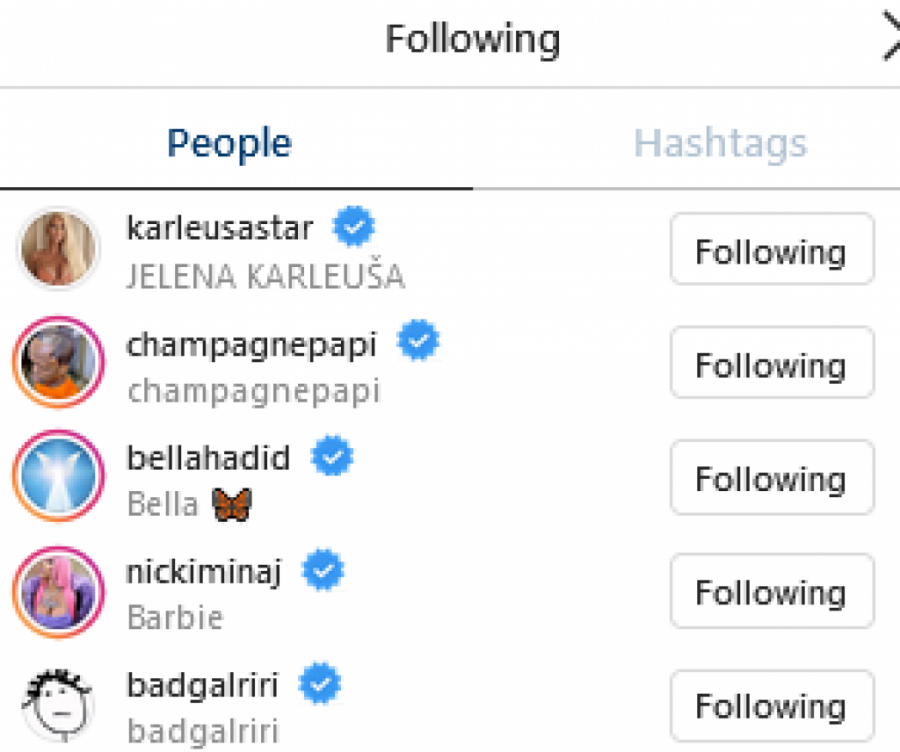Switch to the Hashtags tab
This screenshot has height=752, width=900.
[720, 143]
